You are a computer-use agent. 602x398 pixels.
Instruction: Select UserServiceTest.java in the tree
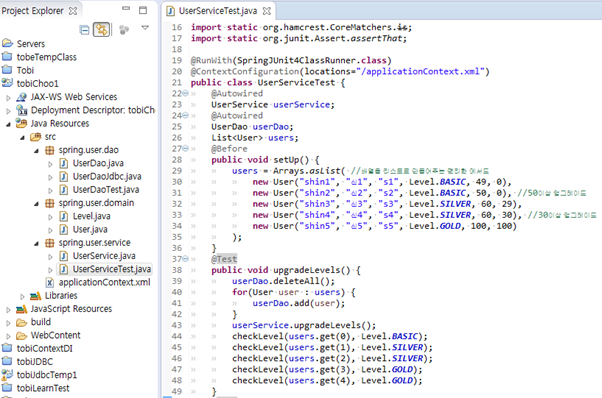tap(112, 269)
